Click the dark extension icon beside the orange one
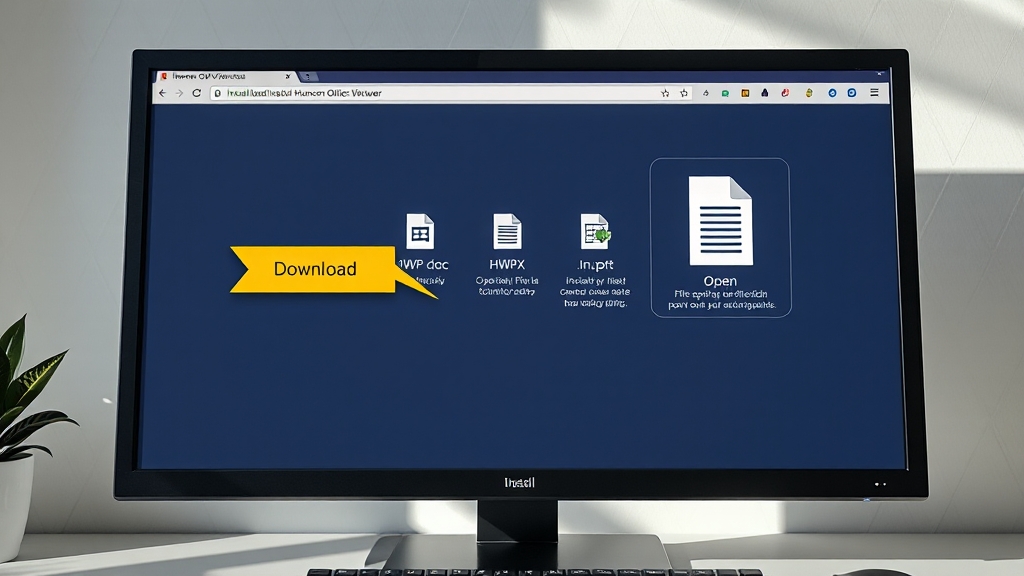This screenshot has height=576, width=1024. pos(765,93)
